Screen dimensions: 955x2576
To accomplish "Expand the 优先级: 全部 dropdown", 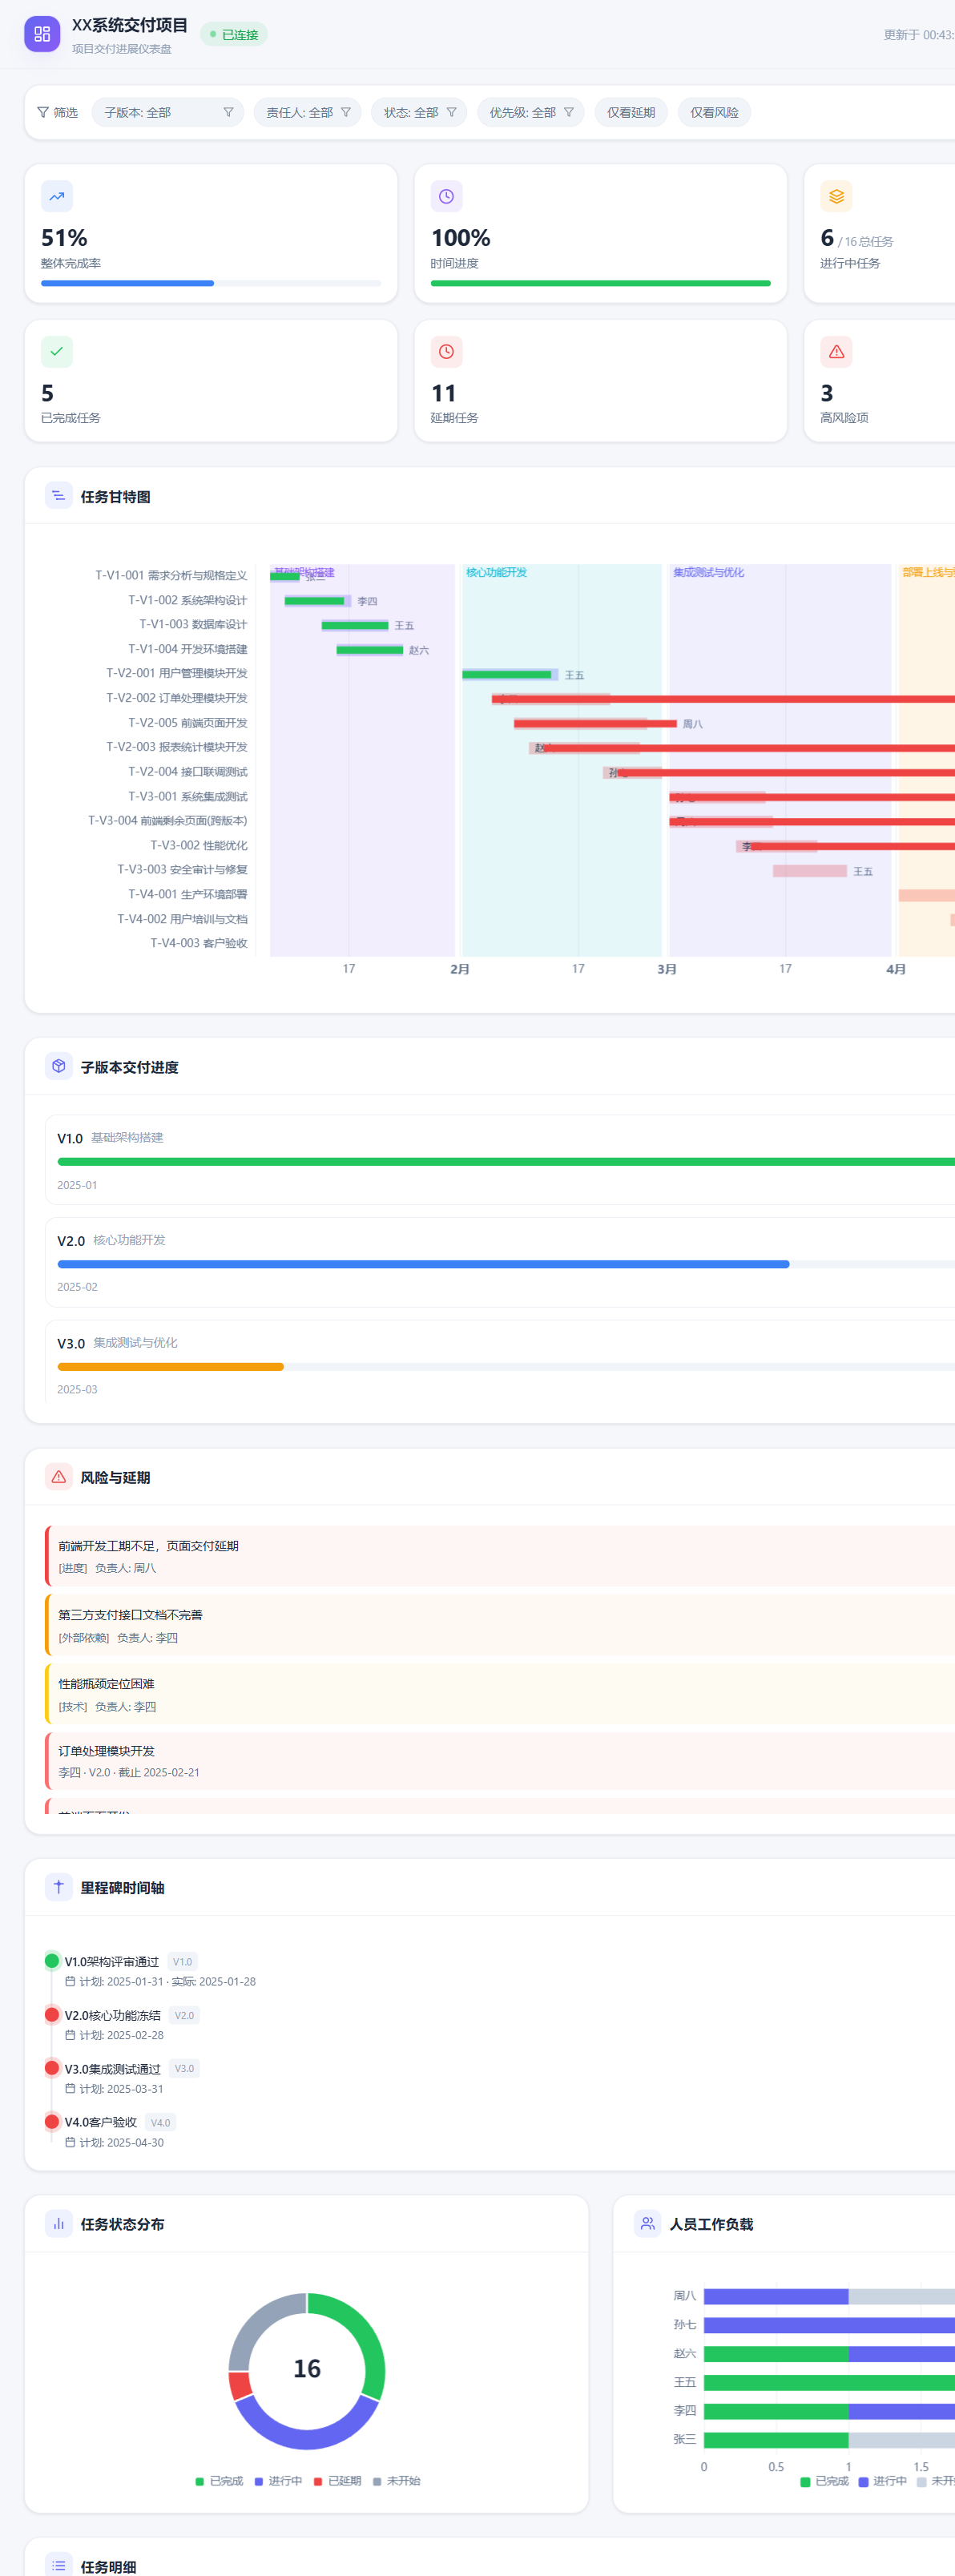I will (530, 112).
